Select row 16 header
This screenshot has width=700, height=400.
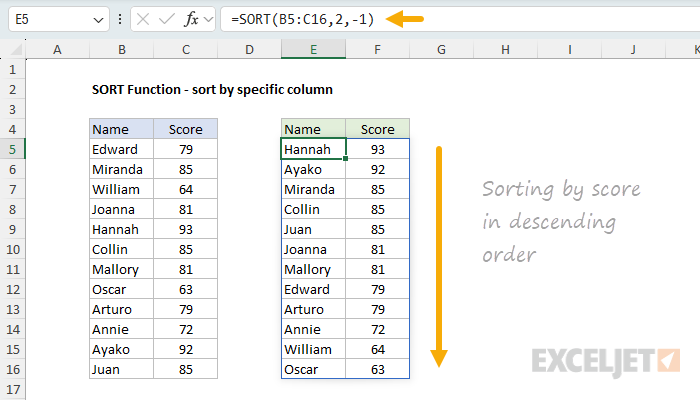point(13,369)
